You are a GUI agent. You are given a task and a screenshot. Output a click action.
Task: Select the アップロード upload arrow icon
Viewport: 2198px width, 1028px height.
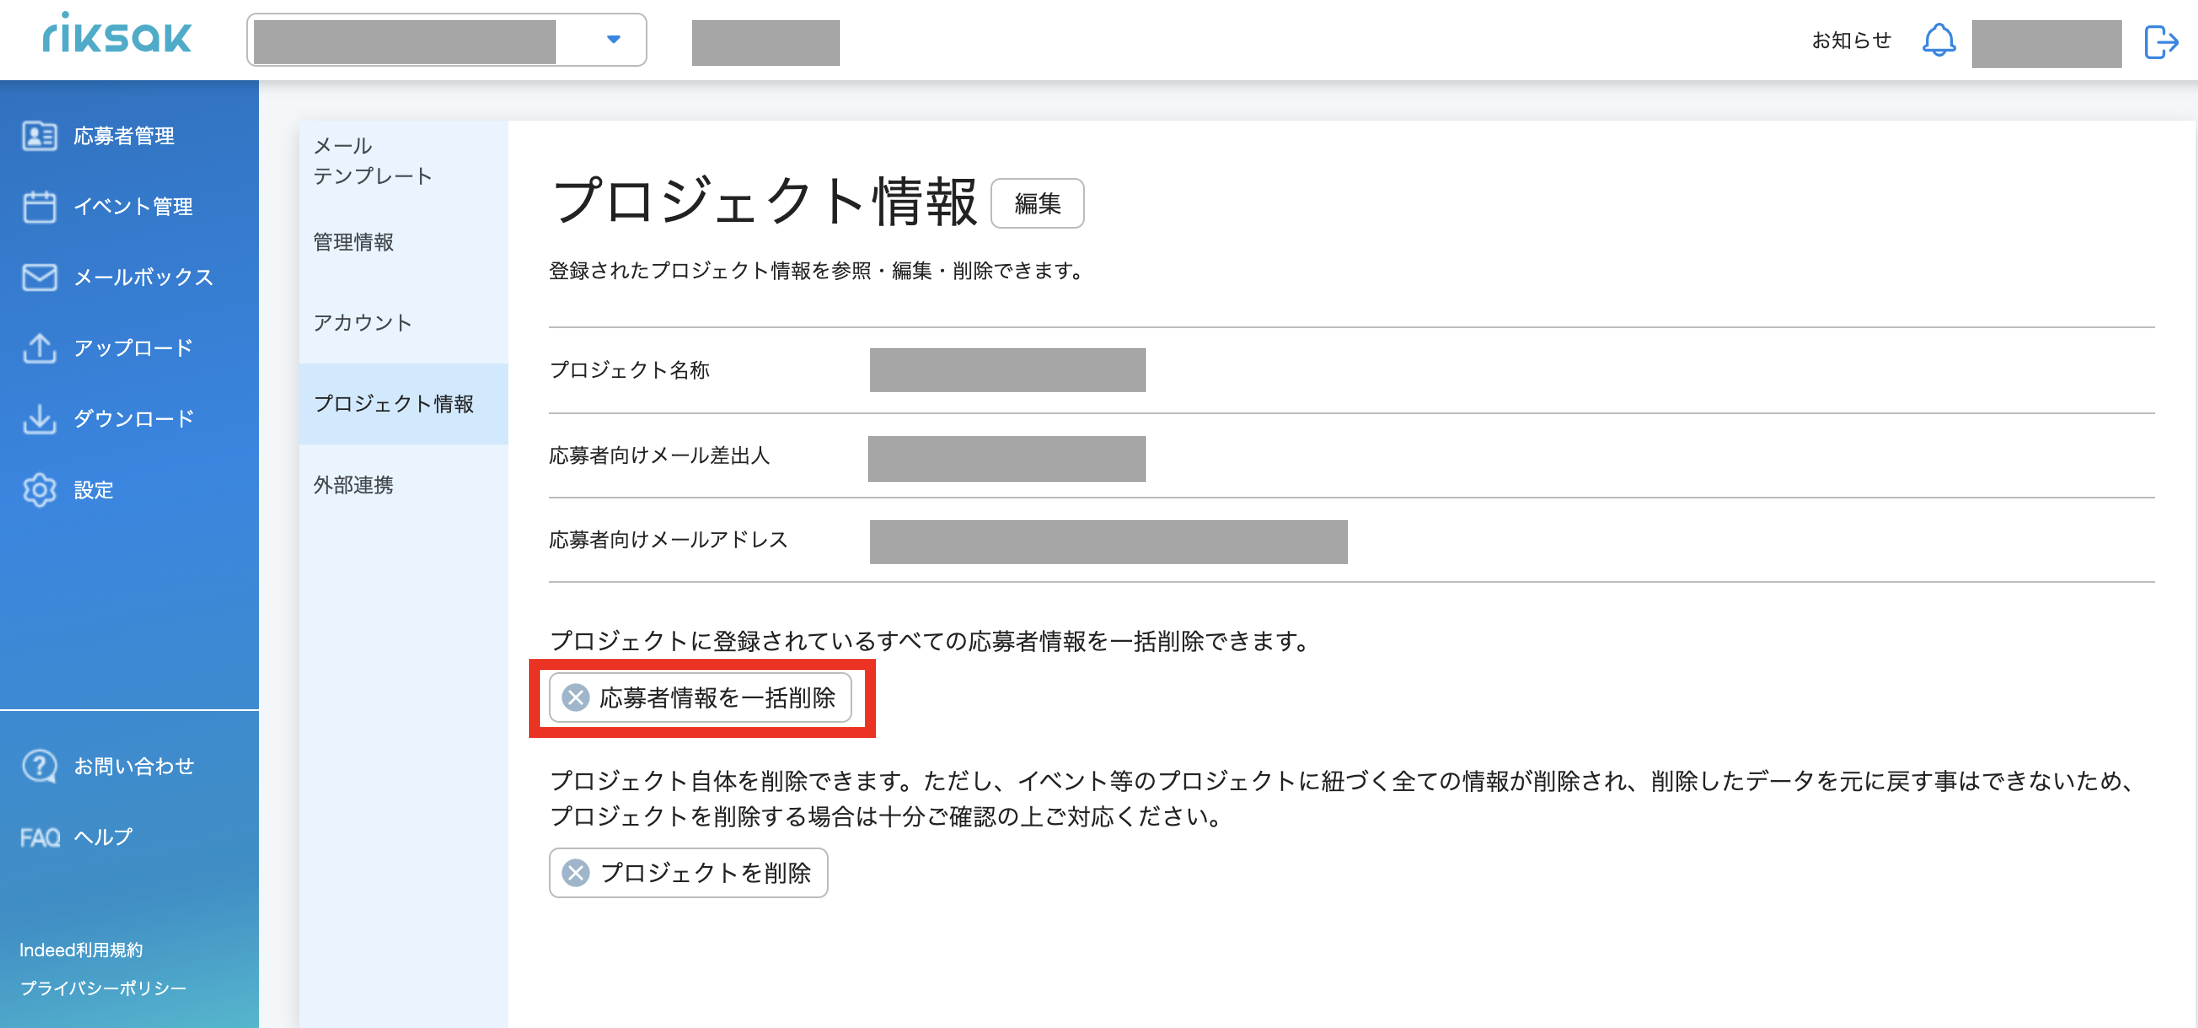pos(39,348)
